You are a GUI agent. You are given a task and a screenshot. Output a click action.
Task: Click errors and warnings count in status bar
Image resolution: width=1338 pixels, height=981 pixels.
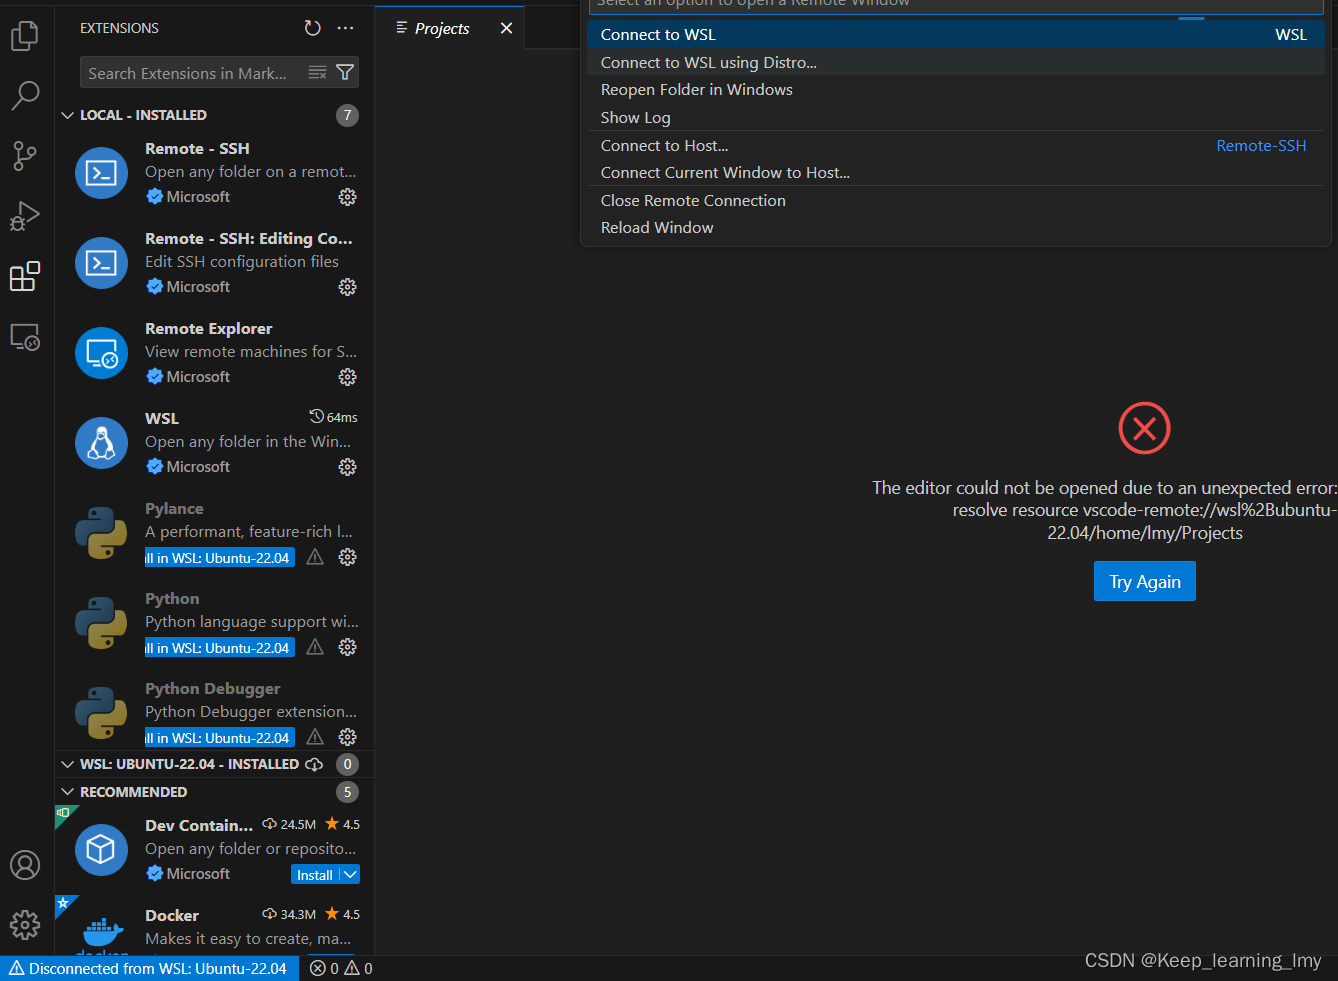click(341, 968)
